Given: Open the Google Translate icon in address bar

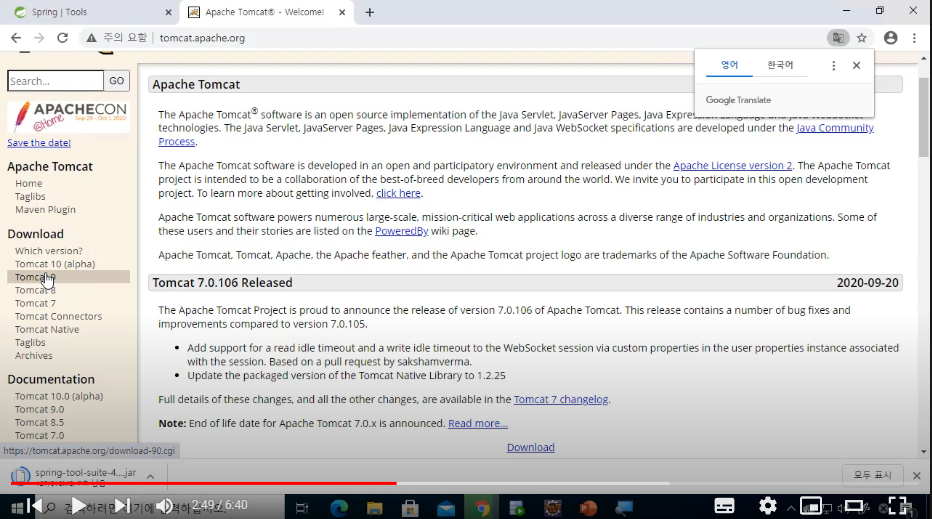Looking at the screenshot, I should [x=838, y=38].
